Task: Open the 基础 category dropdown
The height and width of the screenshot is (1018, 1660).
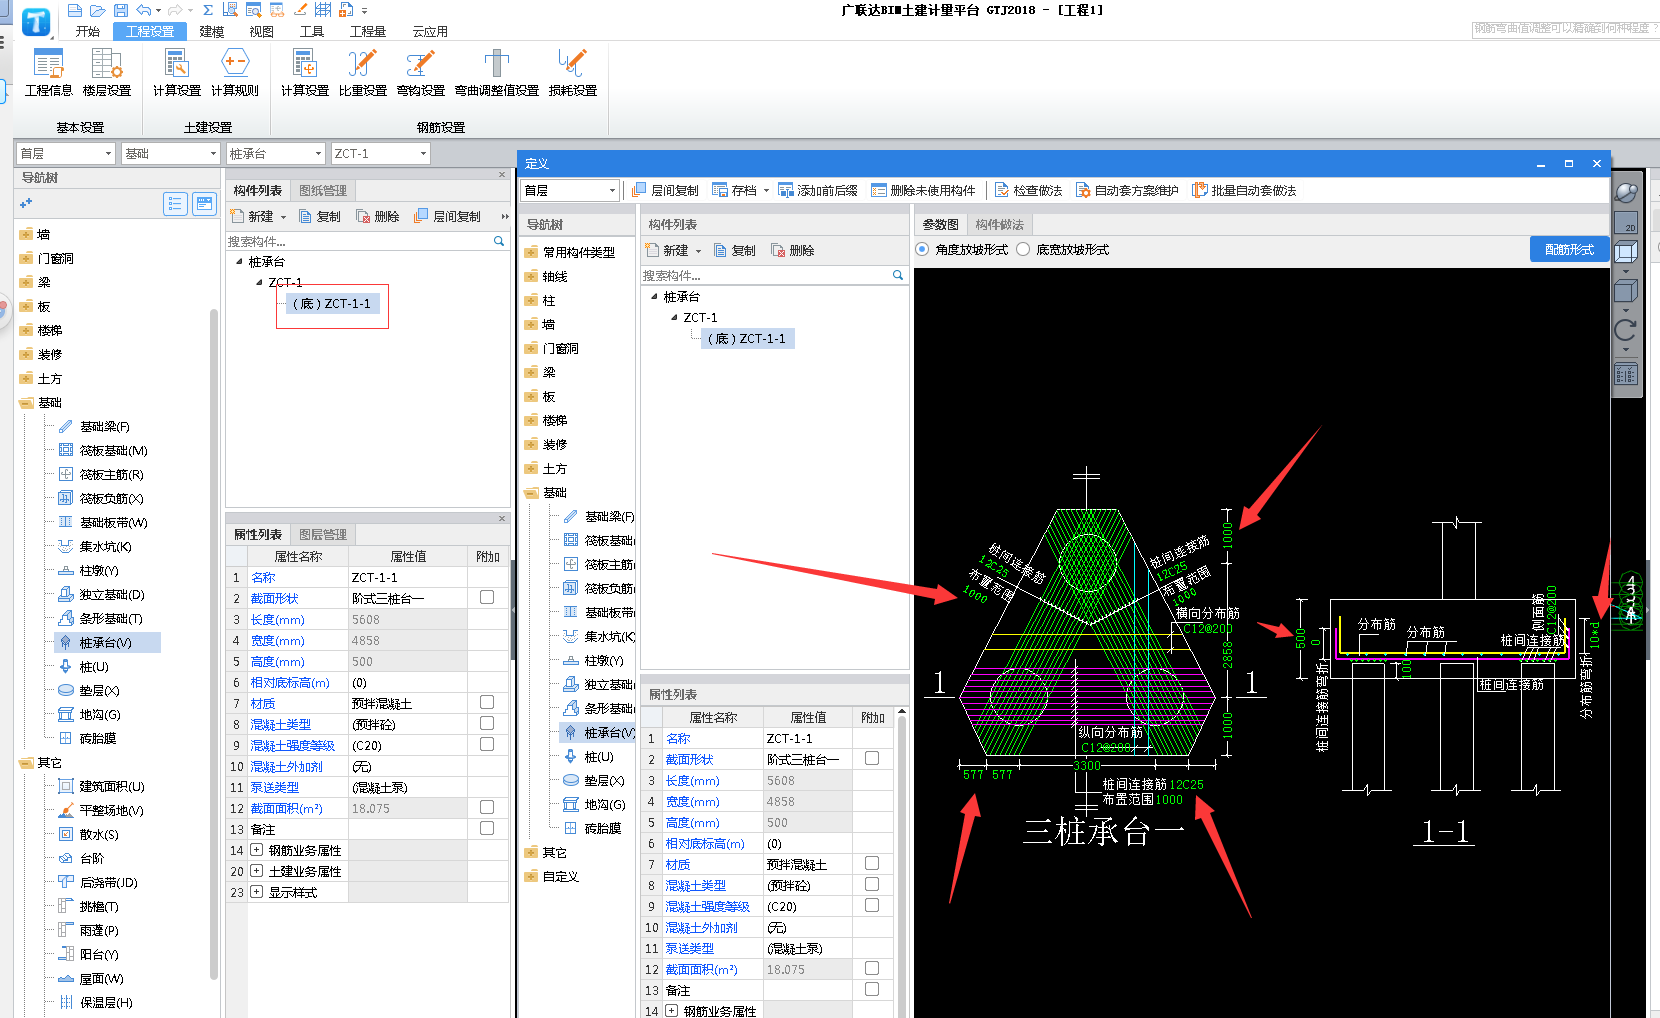Action: [x=171, y=153]
